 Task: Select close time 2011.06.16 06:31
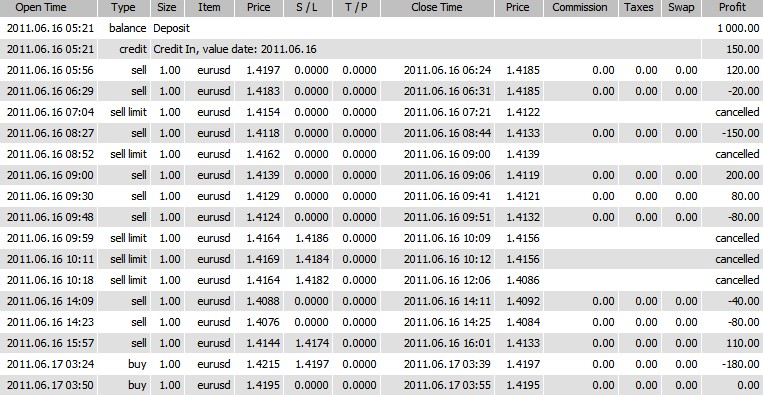pyautogui.click(x=447, y=91)
